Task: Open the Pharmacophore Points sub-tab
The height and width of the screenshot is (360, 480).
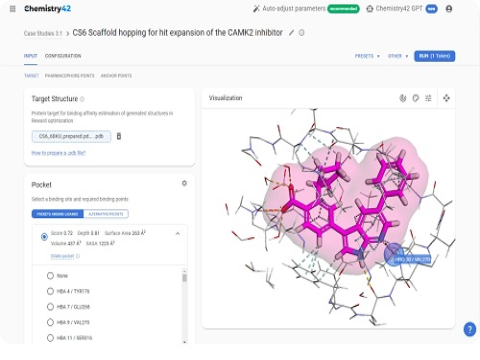Action: 70,76
